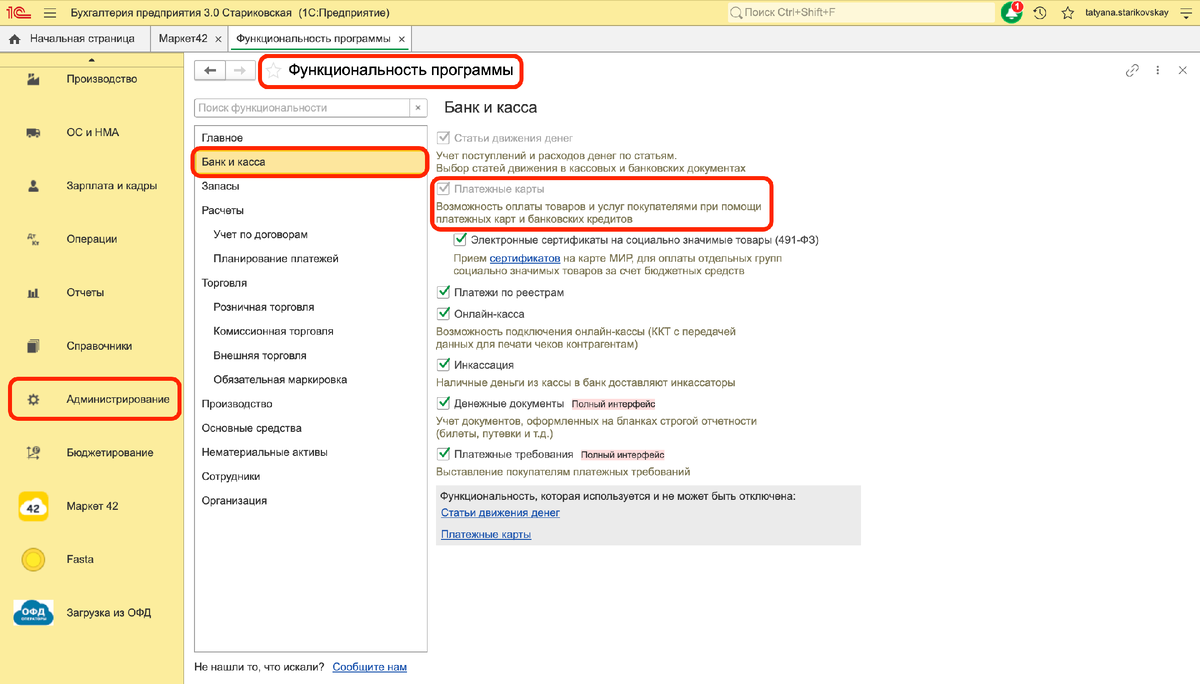Click the Производство factory icon
Image resolution: width=1200 pixels, height=684 pixels.
click(x=33, y=79)
